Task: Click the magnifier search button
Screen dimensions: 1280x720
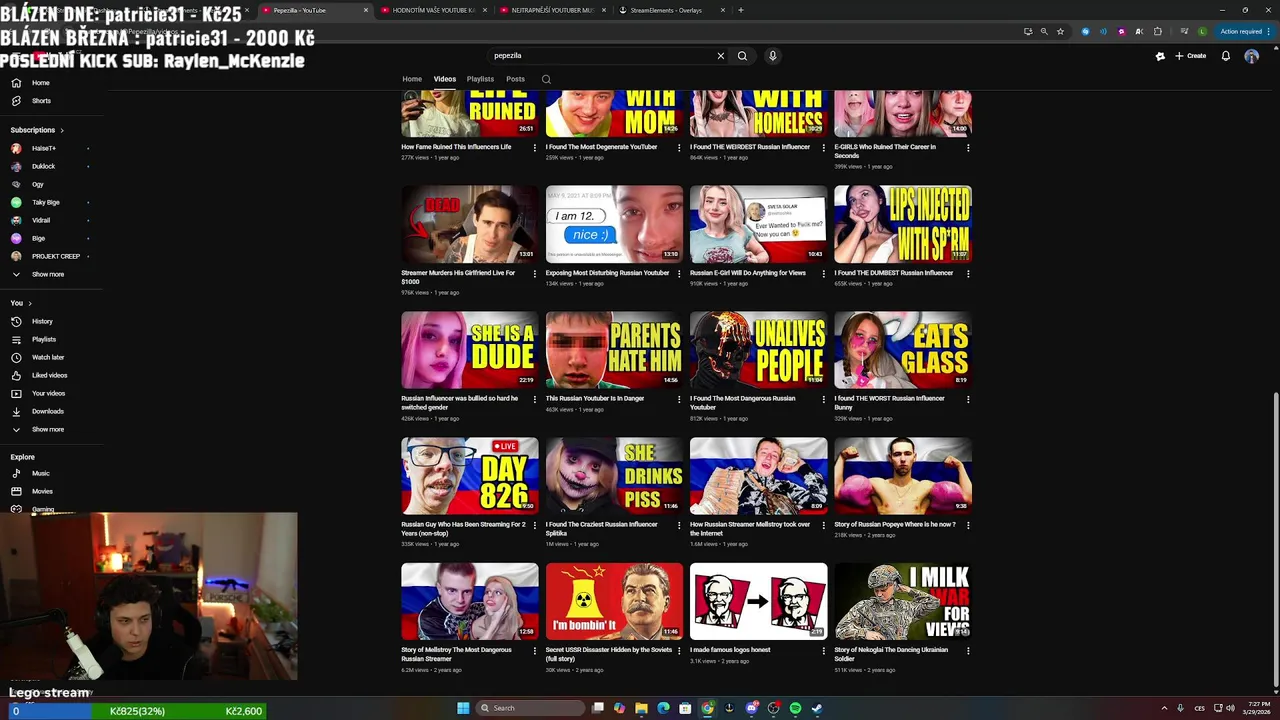Action: tap(742, 56)
